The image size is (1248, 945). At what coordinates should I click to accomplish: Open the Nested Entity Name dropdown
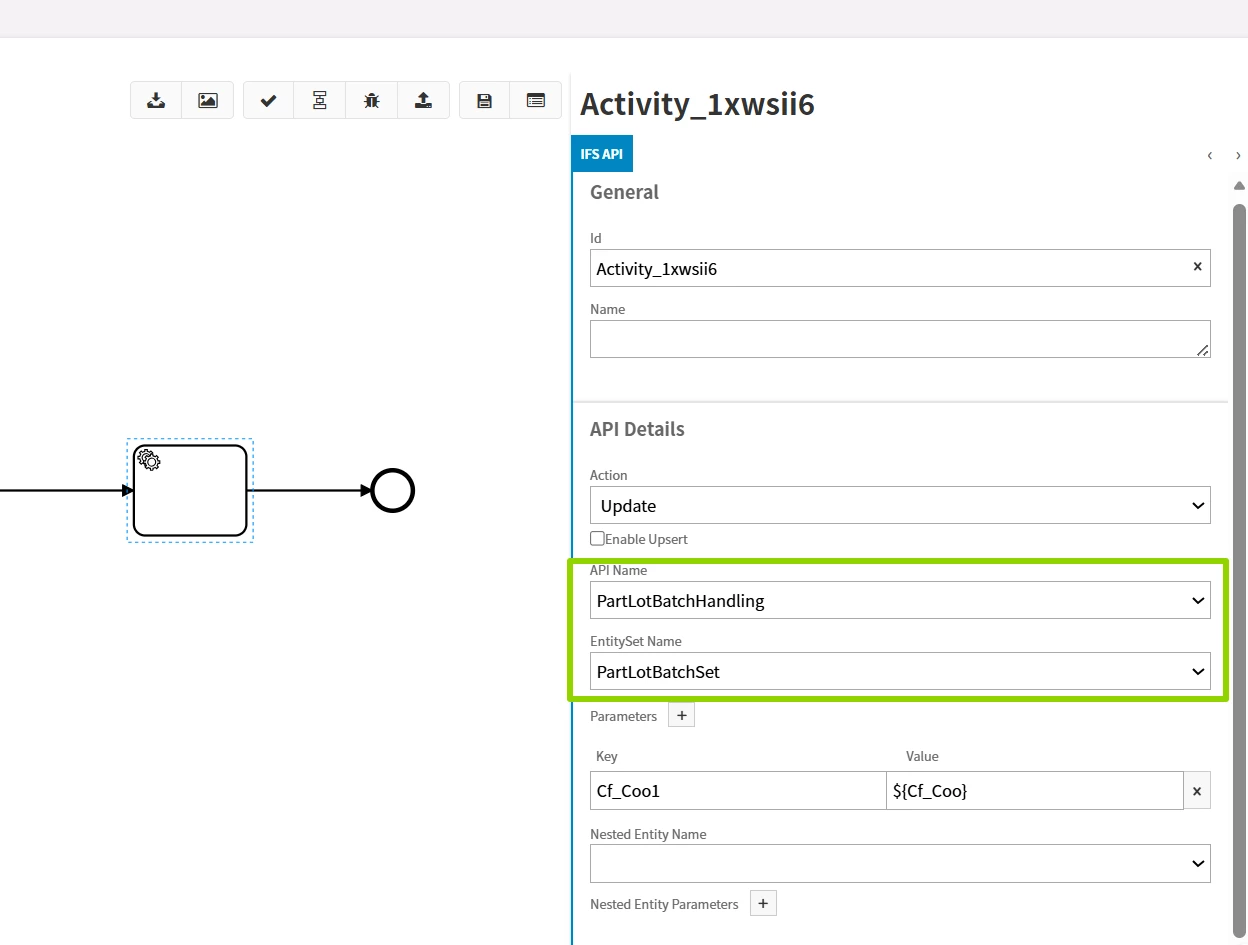click(x=900, y=864)
